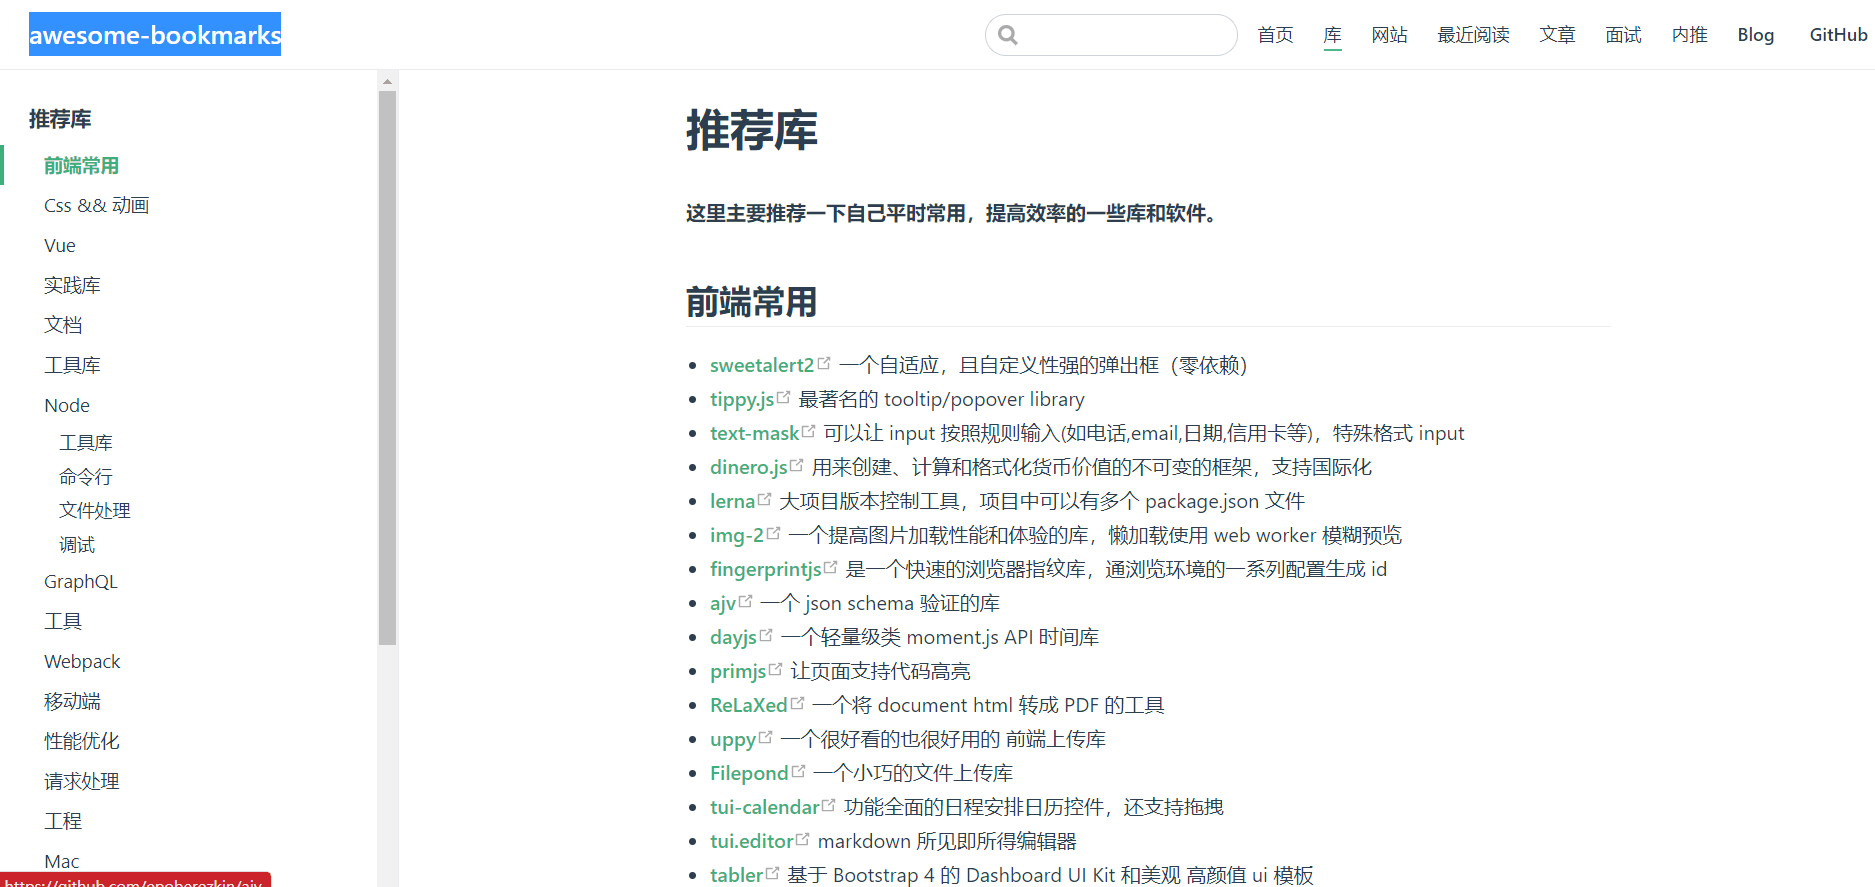Open 请求处理 sidebar entry

(82, 781)
